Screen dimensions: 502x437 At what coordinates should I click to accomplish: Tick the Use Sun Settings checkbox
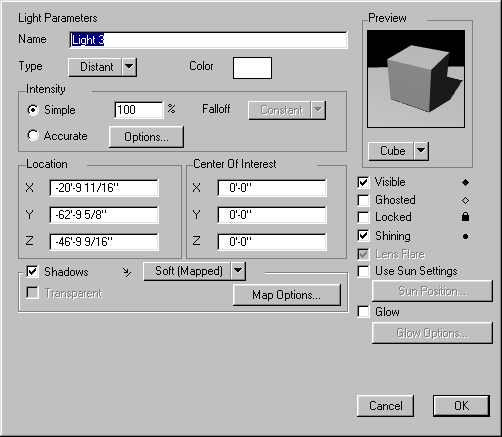tap(363, 271)
